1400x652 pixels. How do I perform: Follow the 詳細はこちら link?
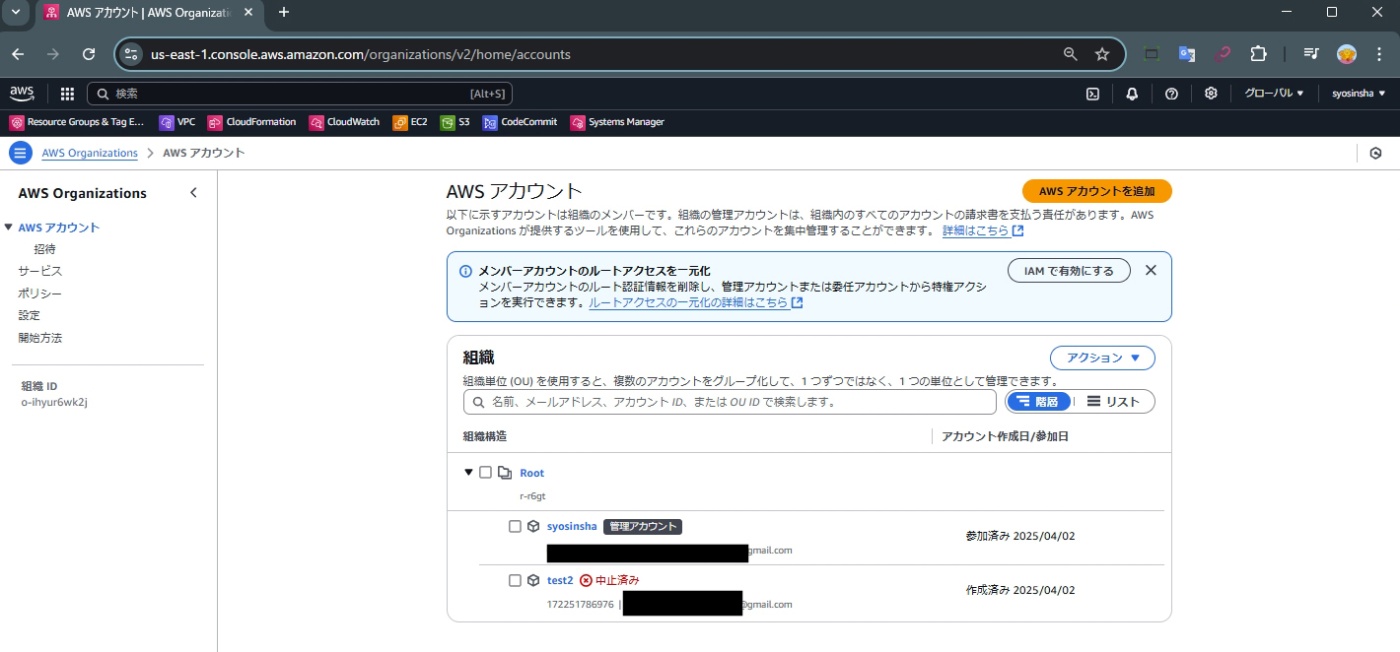[x=983, y=231]
